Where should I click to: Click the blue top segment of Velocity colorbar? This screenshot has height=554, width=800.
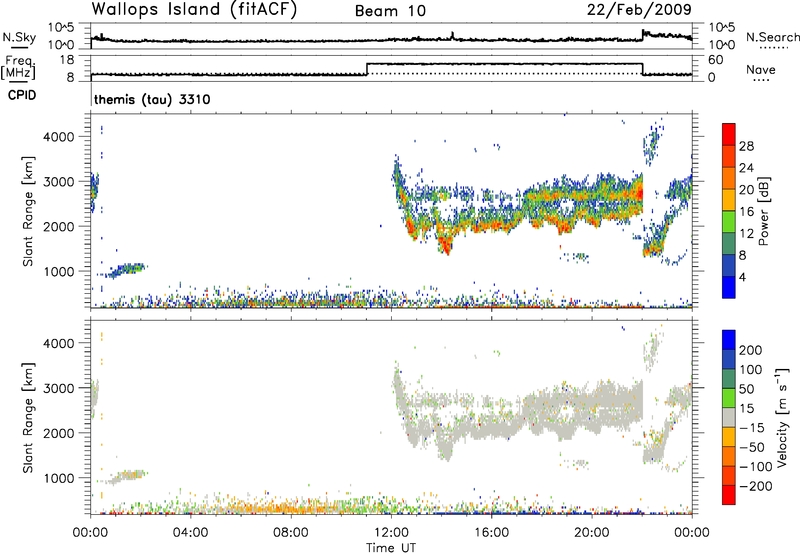[729, 340]
